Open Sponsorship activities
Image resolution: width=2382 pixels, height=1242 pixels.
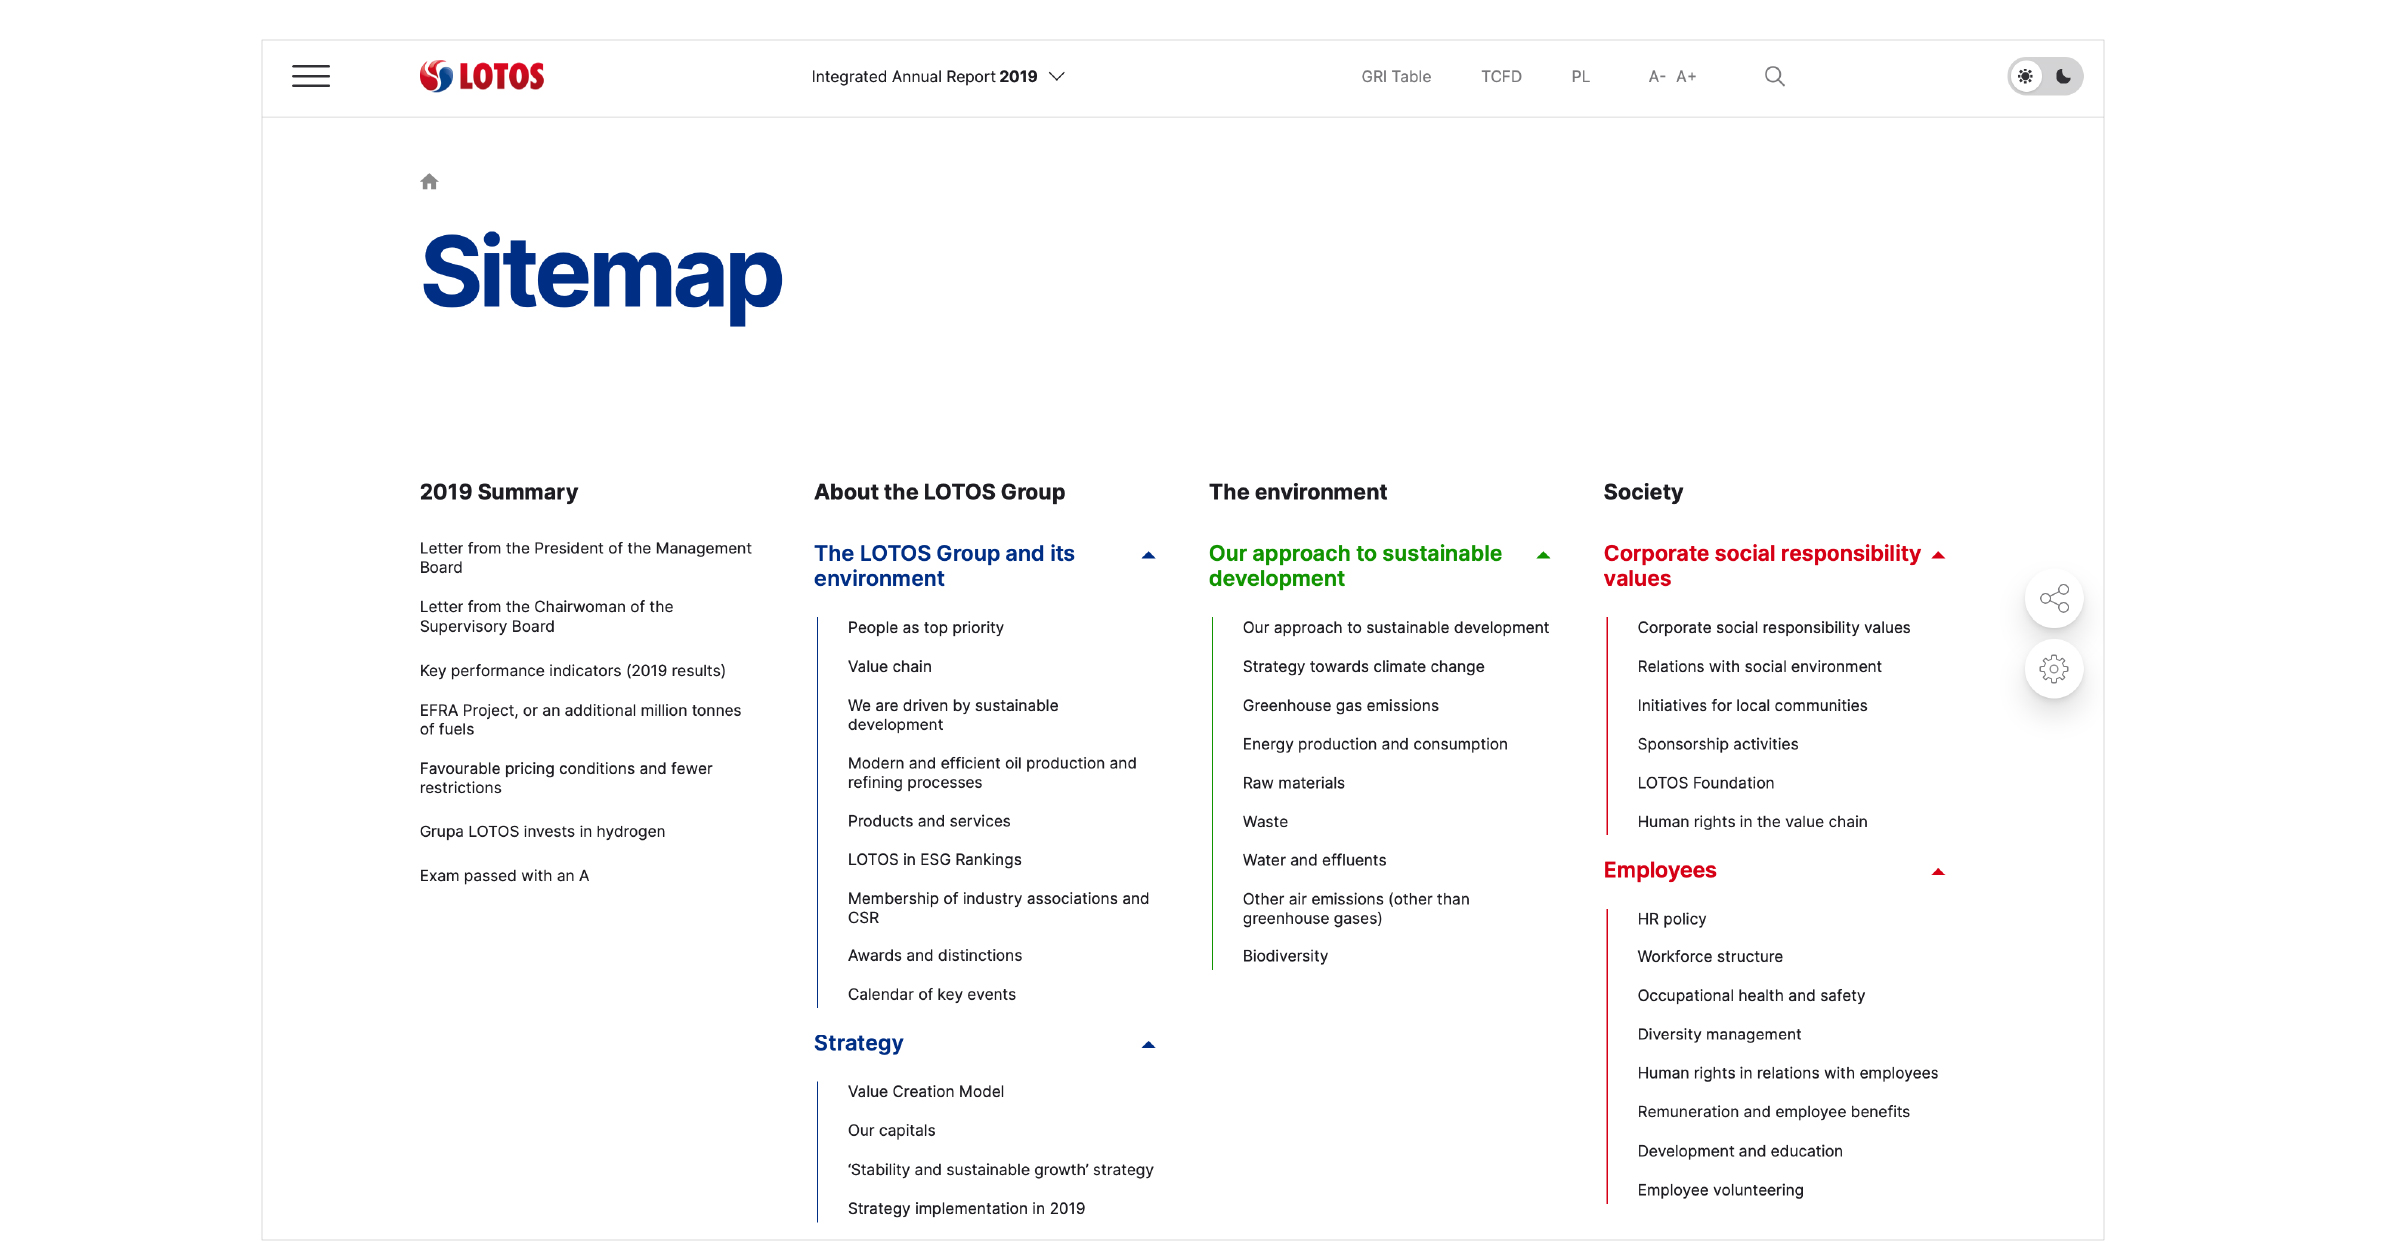click(x=1718, y=744)
